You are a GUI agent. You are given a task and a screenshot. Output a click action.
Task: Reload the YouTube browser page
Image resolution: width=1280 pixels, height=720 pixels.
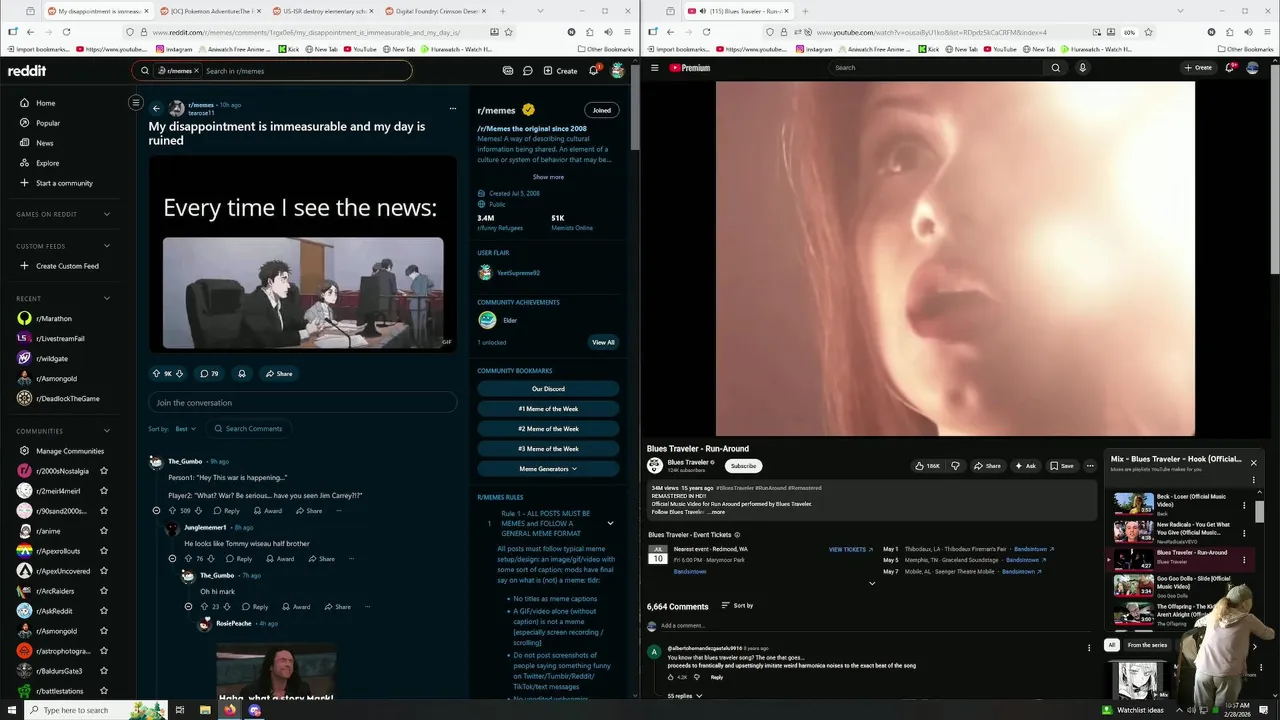pyautogui.click(x=706, y=32)
